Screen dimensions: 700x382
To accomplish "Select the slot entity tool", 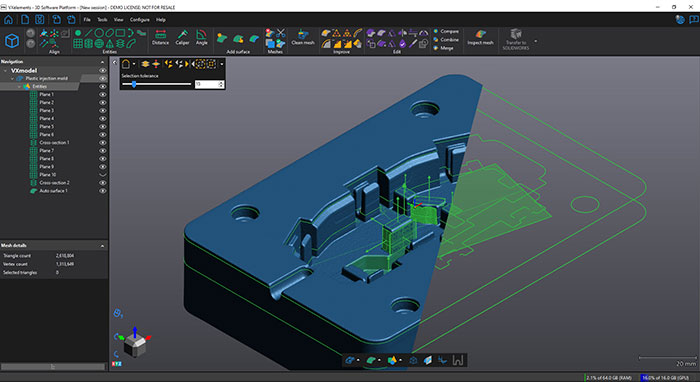I will coord(109,33).
